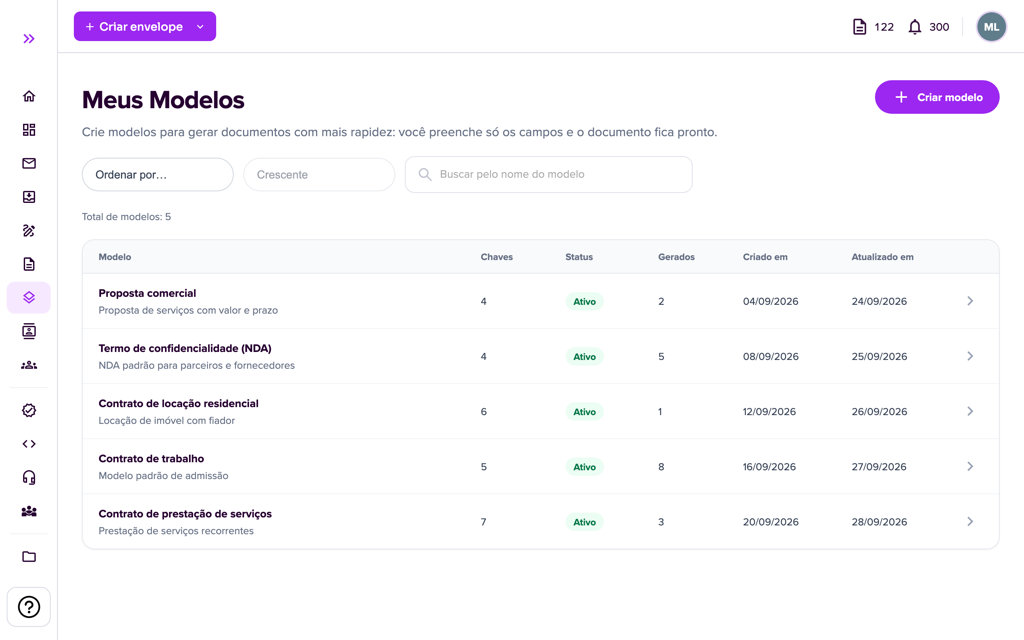1024x640 pixels.
Task: Click the Criar envelope button
Action: [x=145, y=27]
